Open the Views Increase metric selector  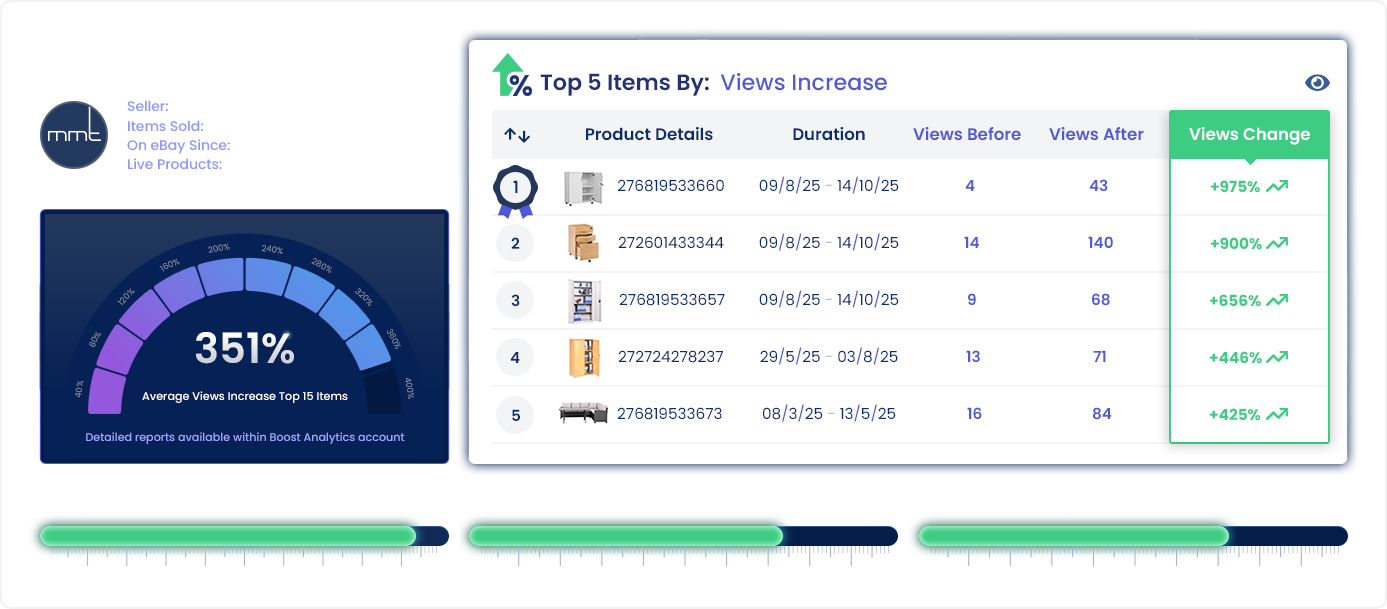pos(803,82)
